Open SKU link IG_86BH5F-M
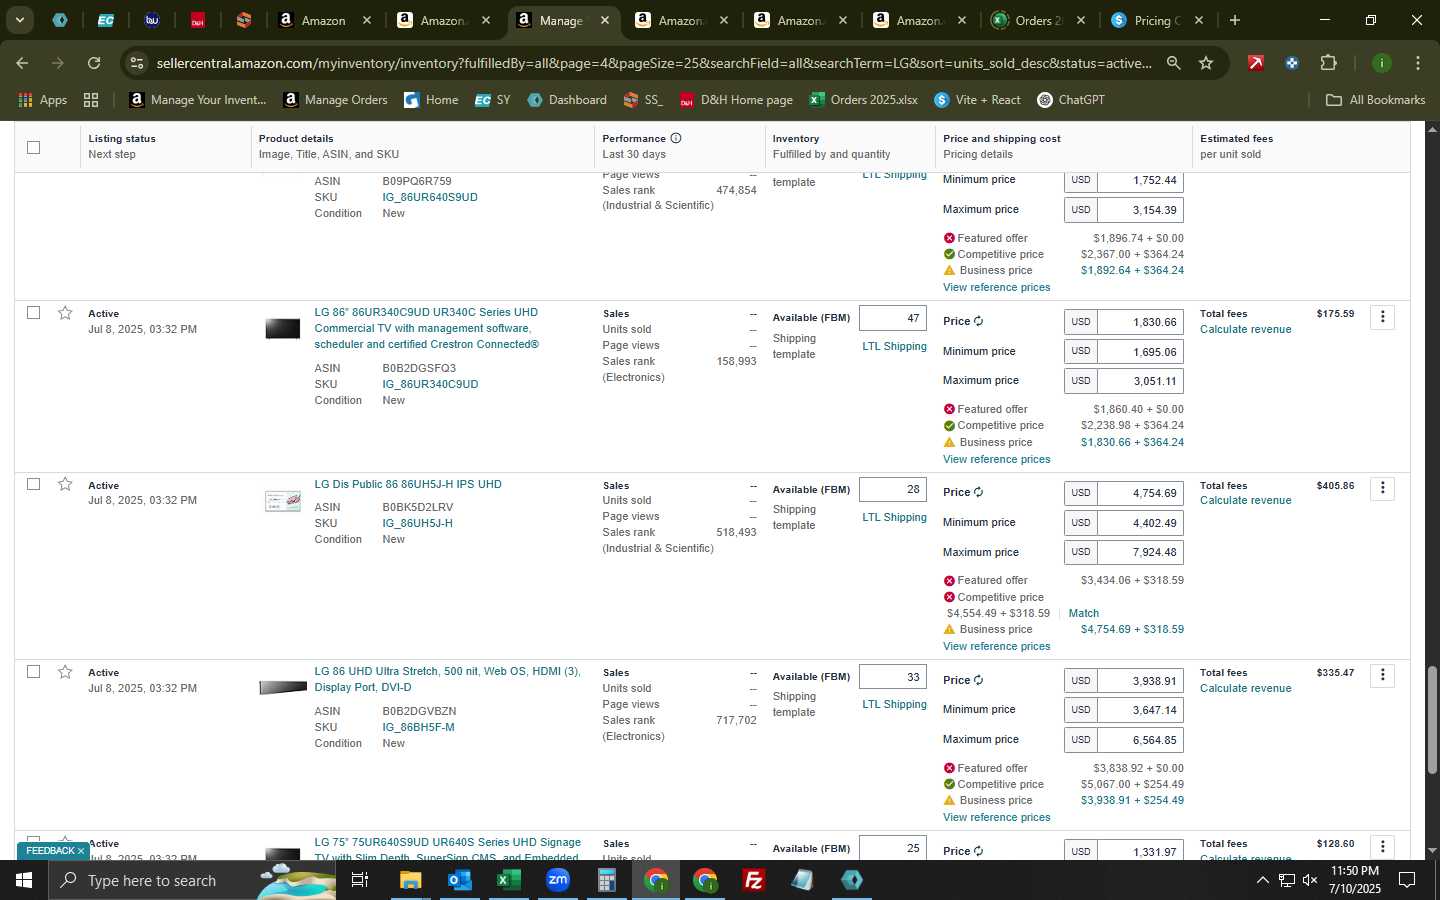The width and height of the screenshot is (1440, 900). [418, 727]
